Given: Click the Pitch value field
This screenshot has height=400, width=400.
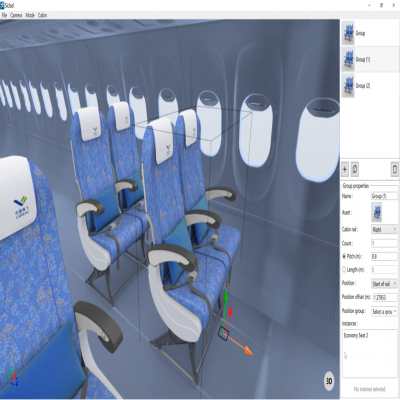Looking at the screenshot, I should pyautogui.click(x=384, y=257).
